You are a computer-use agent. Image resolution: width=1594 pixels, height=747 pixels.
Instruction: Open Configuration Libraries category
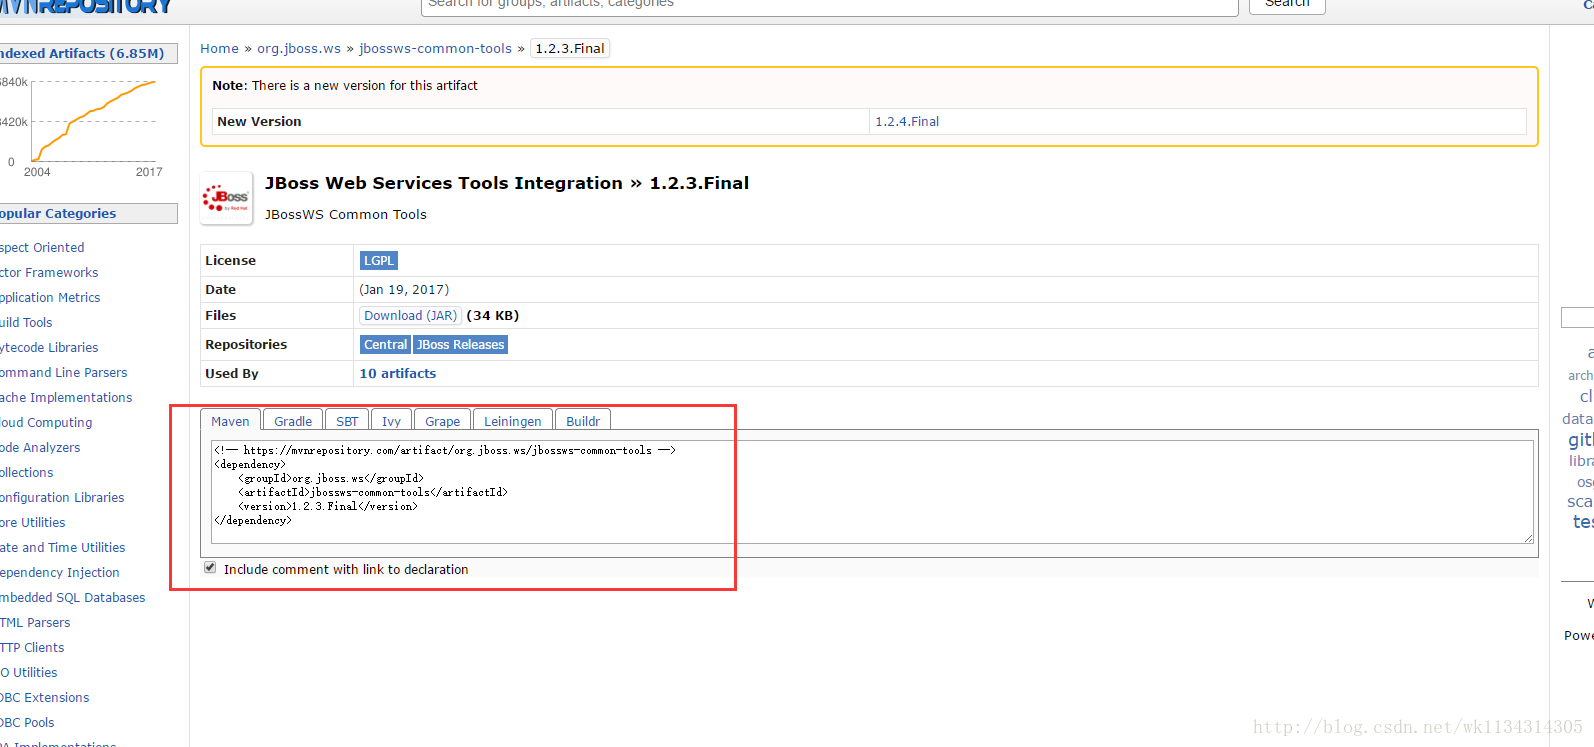[62, 497]
